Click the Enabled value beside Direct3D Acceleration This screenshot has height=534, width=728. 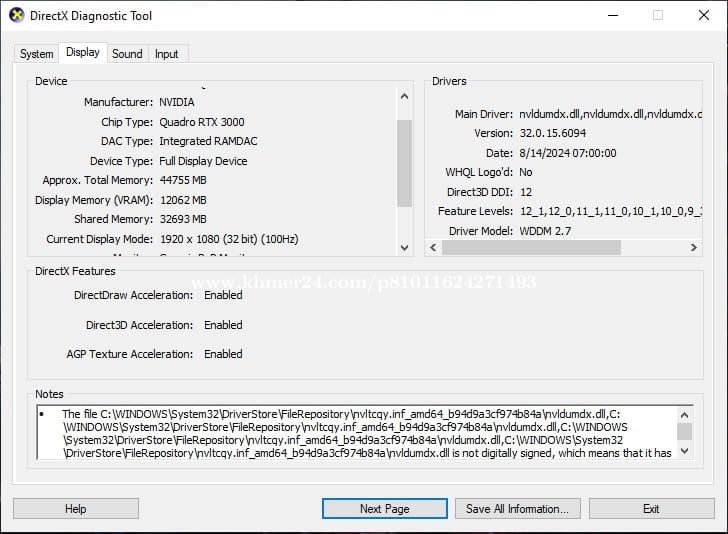pos(223,325)
